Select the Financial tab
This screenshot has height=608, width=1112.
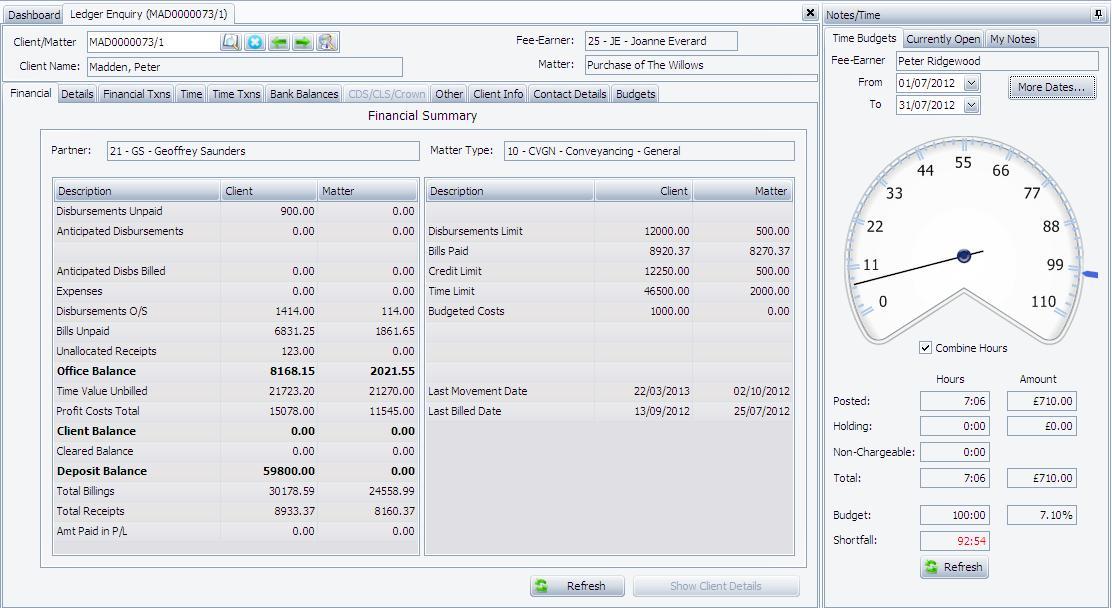point(30,93)
